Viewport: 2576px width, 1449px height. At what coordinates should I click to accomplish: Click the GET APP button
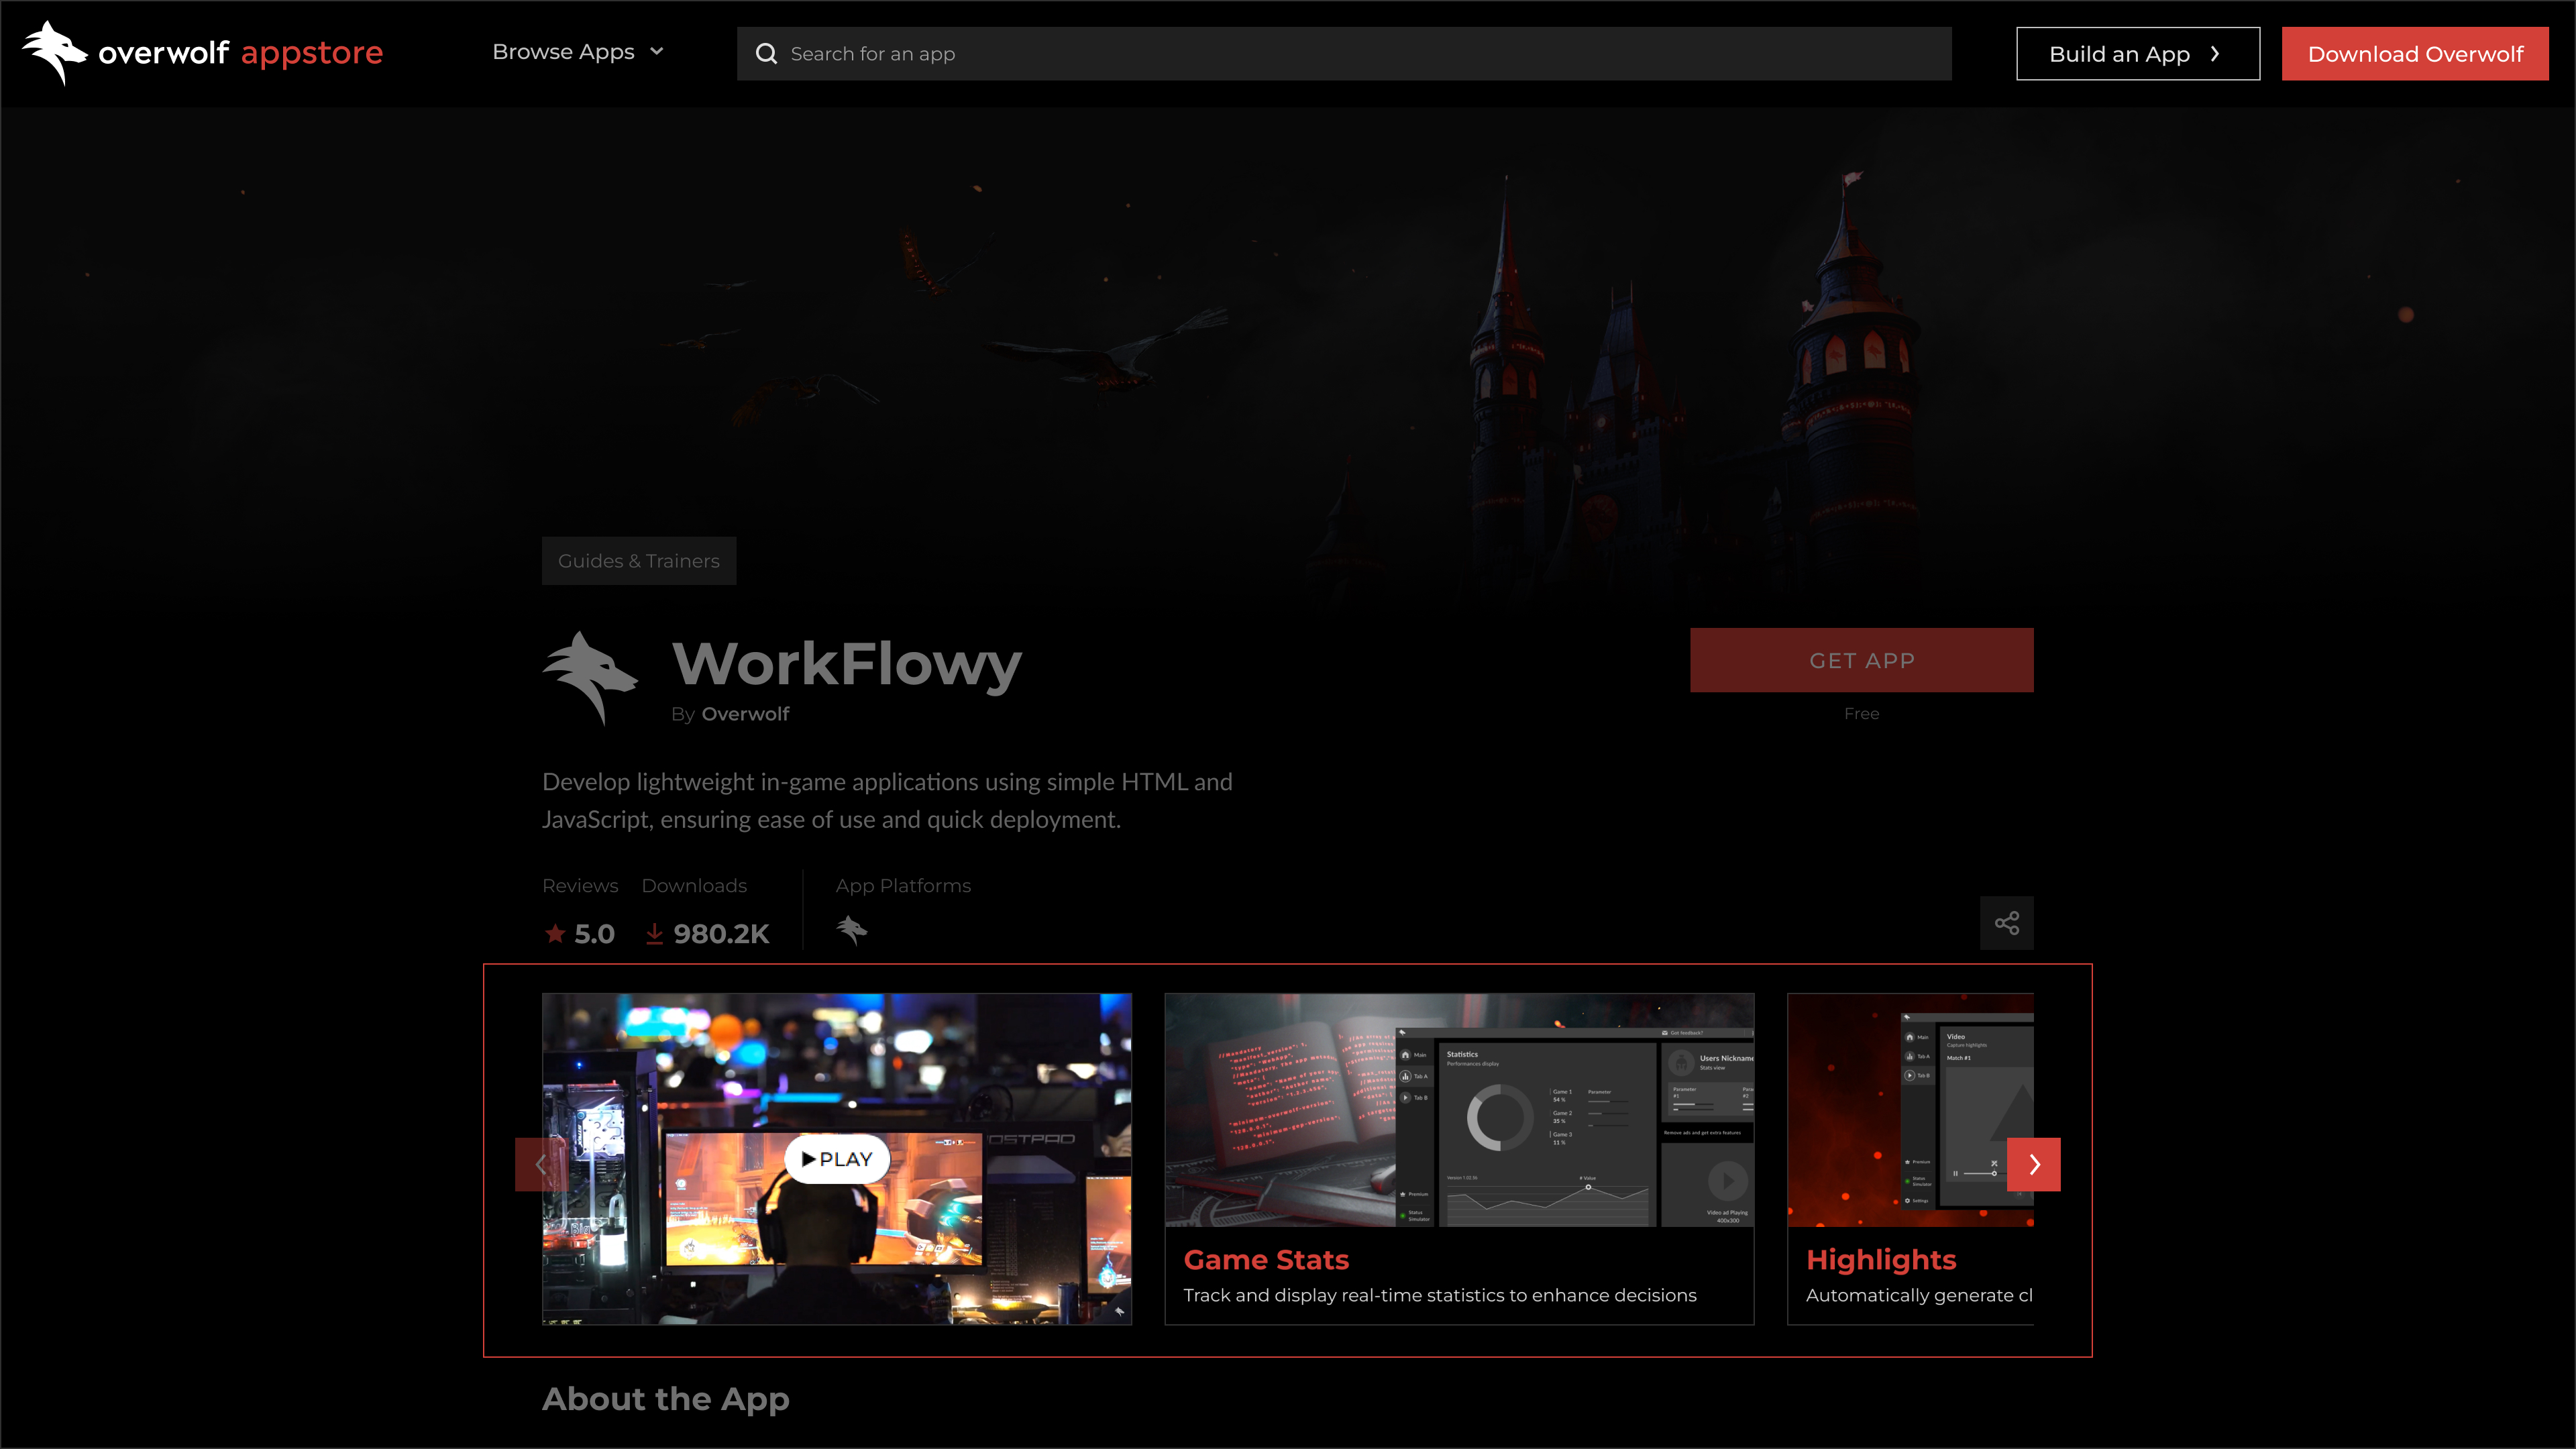click(x=1861, y=660)
